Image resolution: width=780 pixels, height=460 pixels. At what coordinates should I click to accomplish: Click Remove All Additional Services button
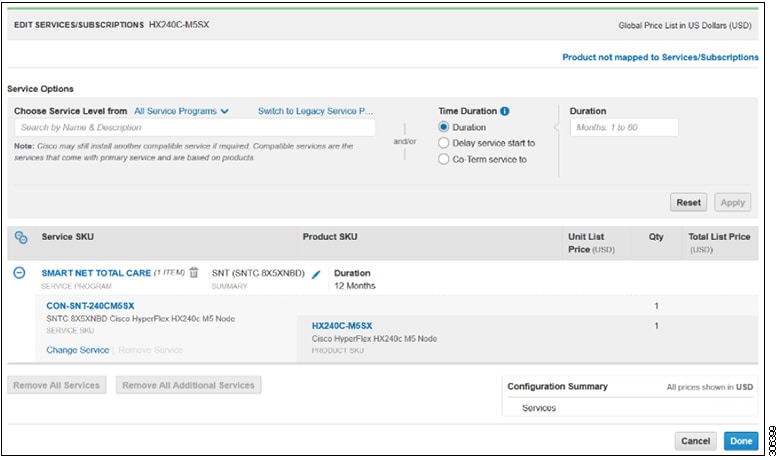point(189,385)
